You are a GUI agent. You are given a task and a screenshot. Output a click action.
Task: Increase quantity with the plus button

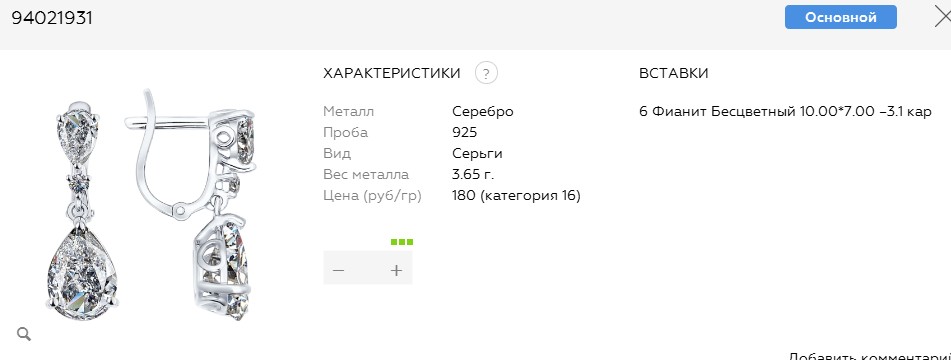tap(397, 270)
